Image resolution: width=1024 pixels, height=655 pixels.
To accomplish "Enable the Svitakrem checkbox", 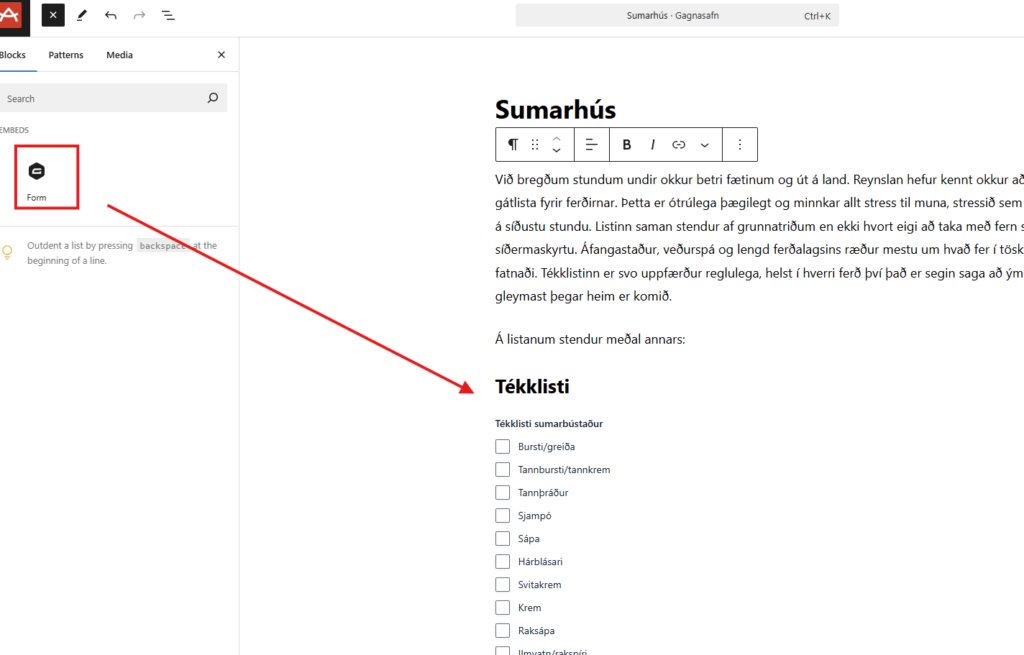I will tap(503, 584).
